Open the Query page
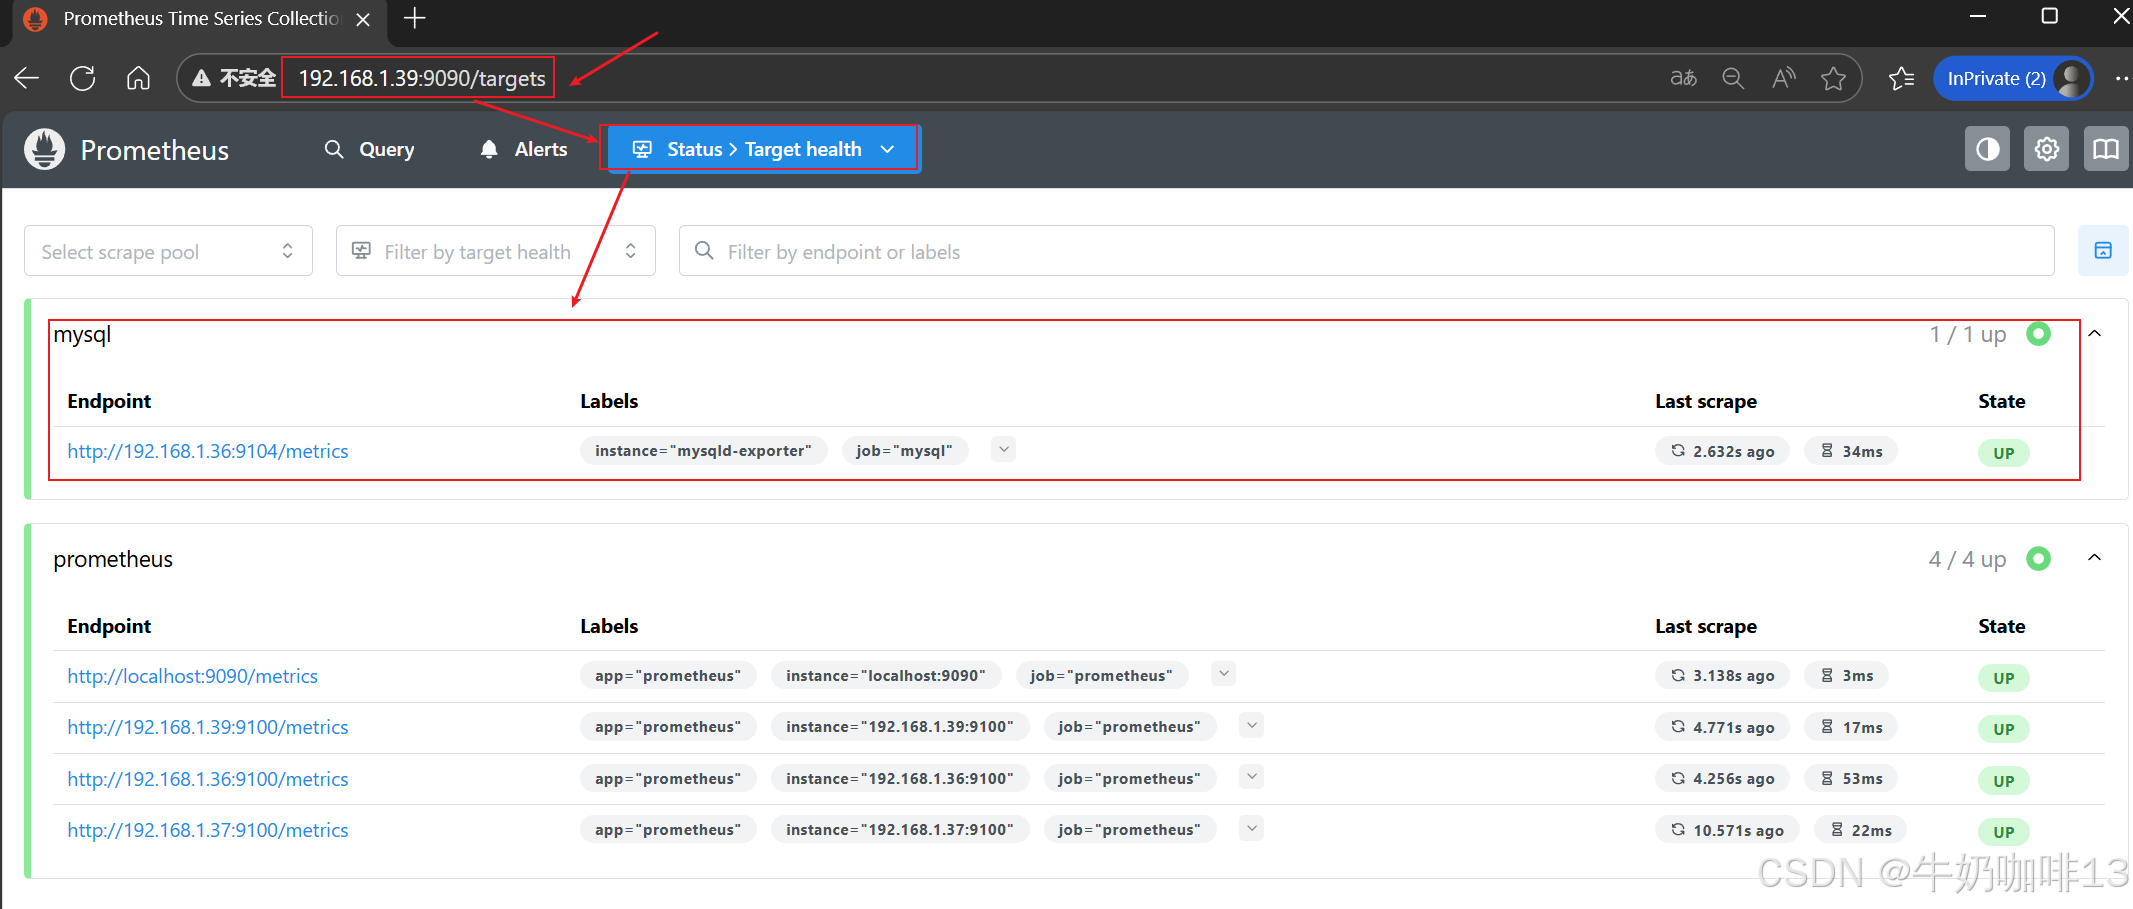Image resolution: width=2133 pixels, height=909 pixels. coord(370,149)
